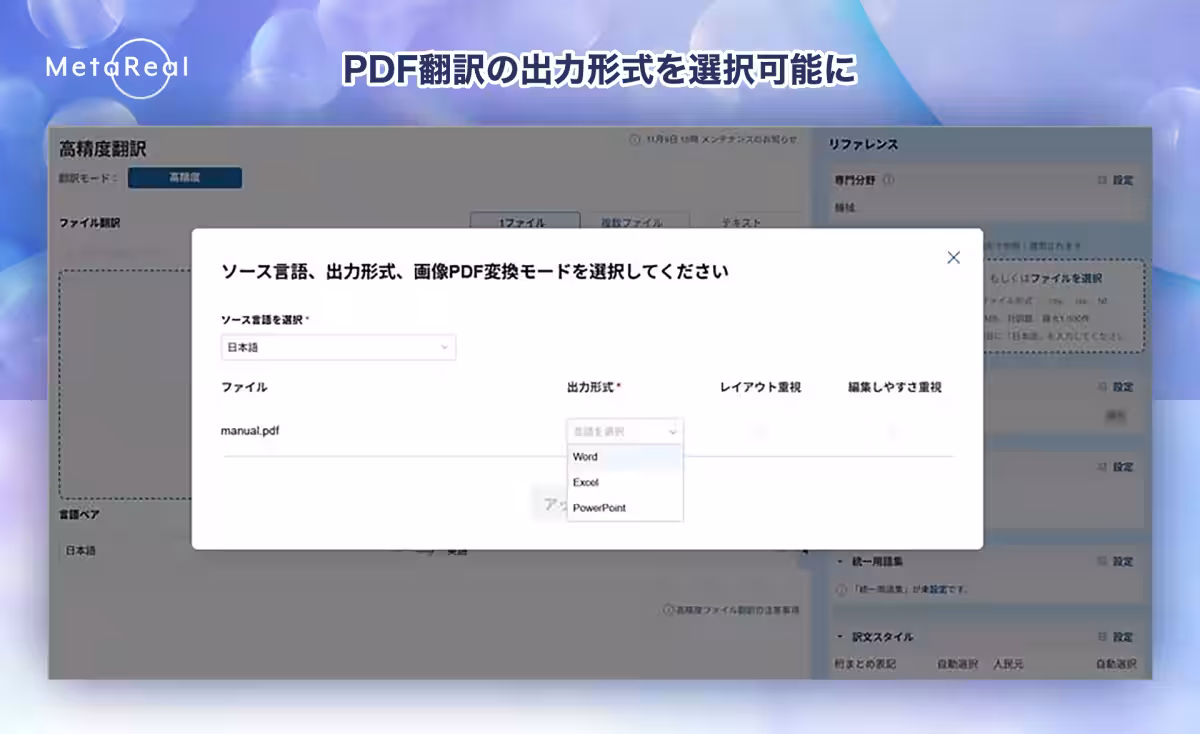Collapse the 統一用語集 section arrow
The height and width of the screenshot is (734, 1200).
tap(840, 562)
